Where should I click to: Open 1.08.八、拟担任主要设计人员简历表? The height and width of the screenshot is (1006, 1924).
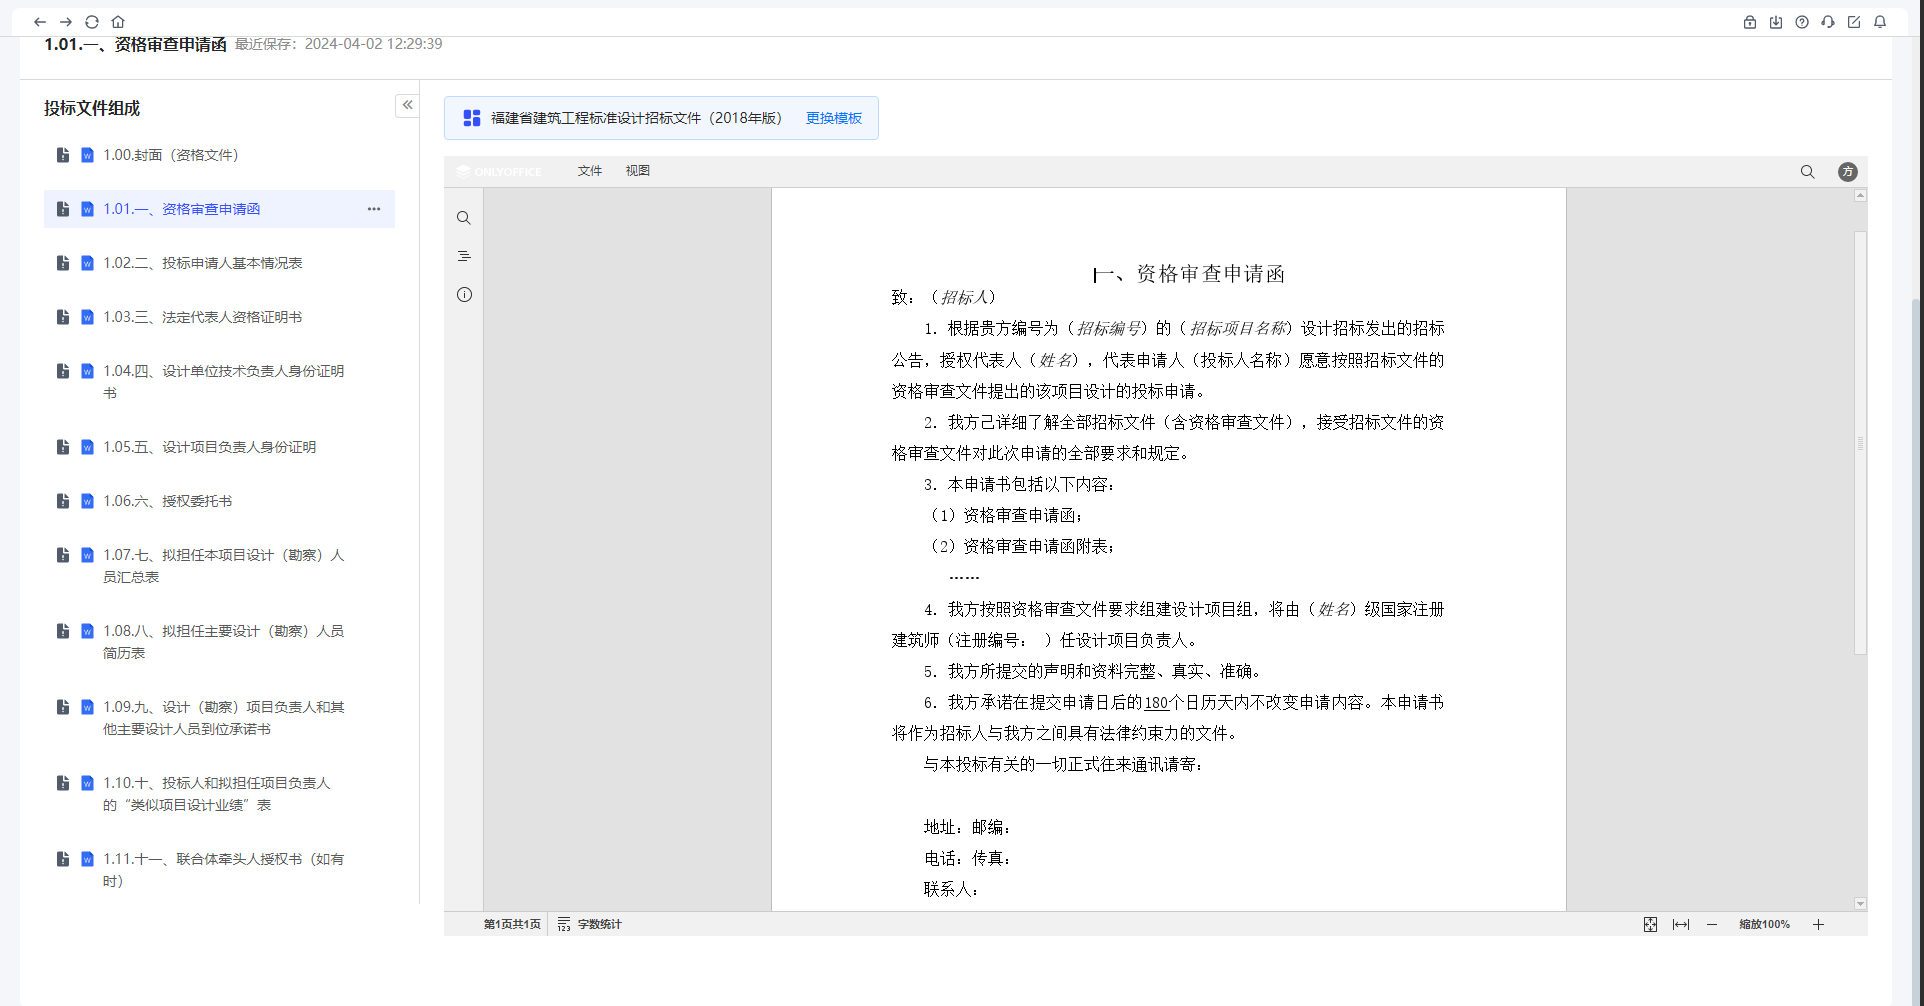pos(219,642)
